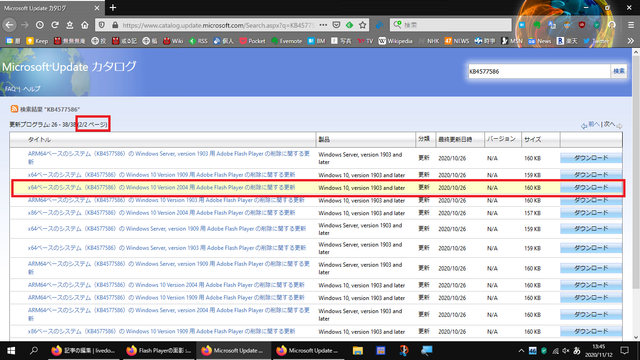The width and height of the screenshot is (640, 360).
Task: Bookmark this page with the star icon
Action: pos(362,25)
